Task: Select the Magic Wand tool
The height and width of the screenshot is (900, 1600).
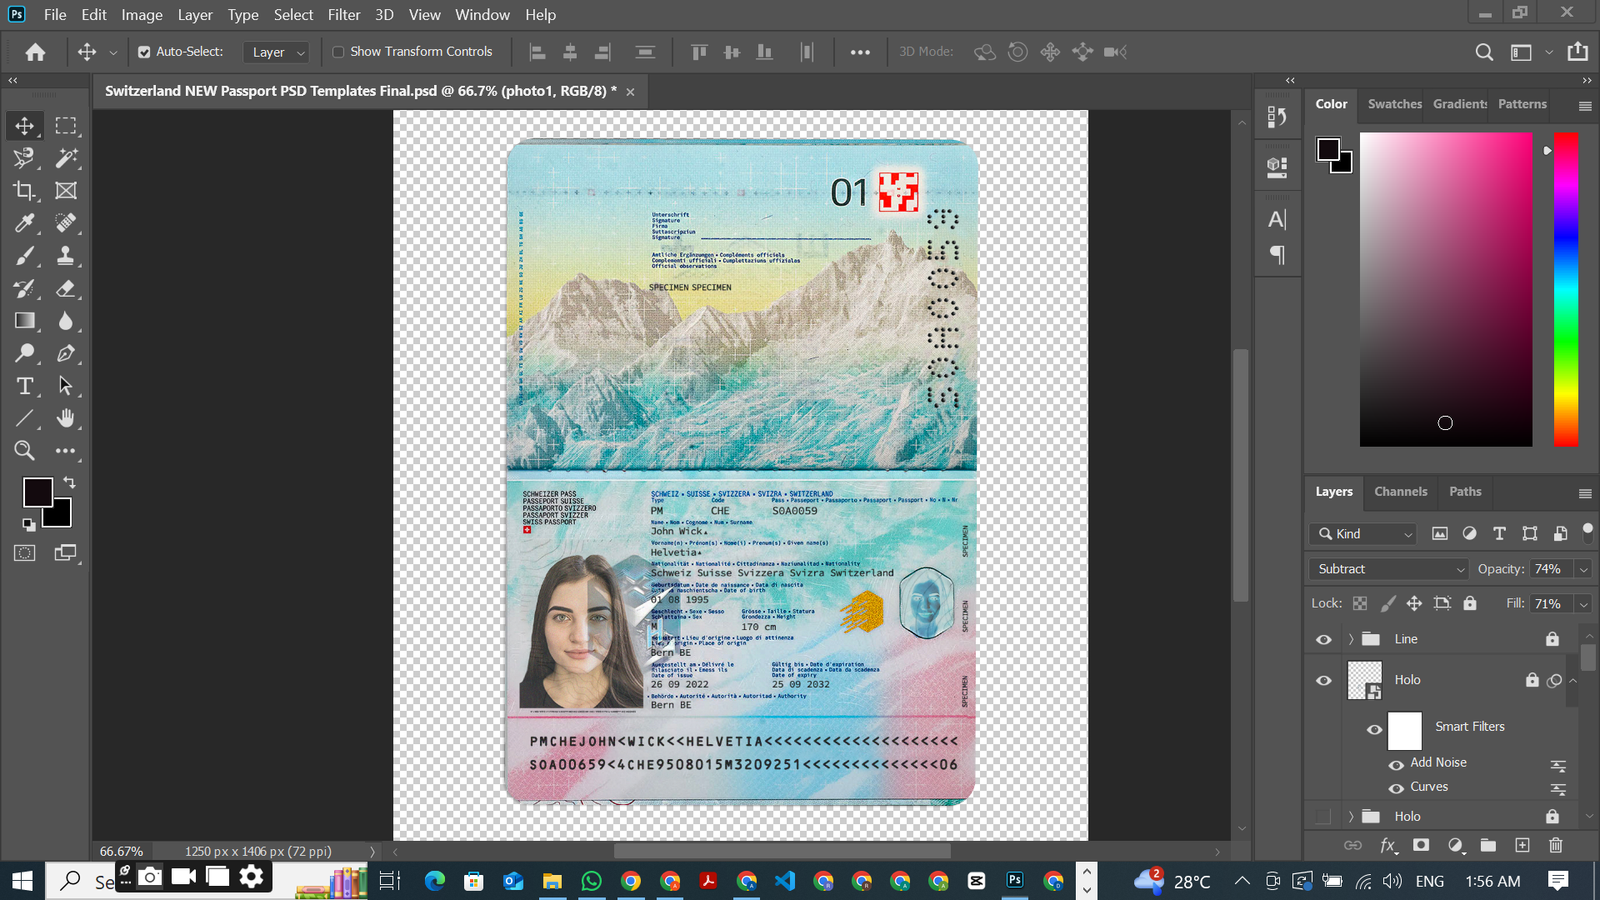Action: point(66,158)
